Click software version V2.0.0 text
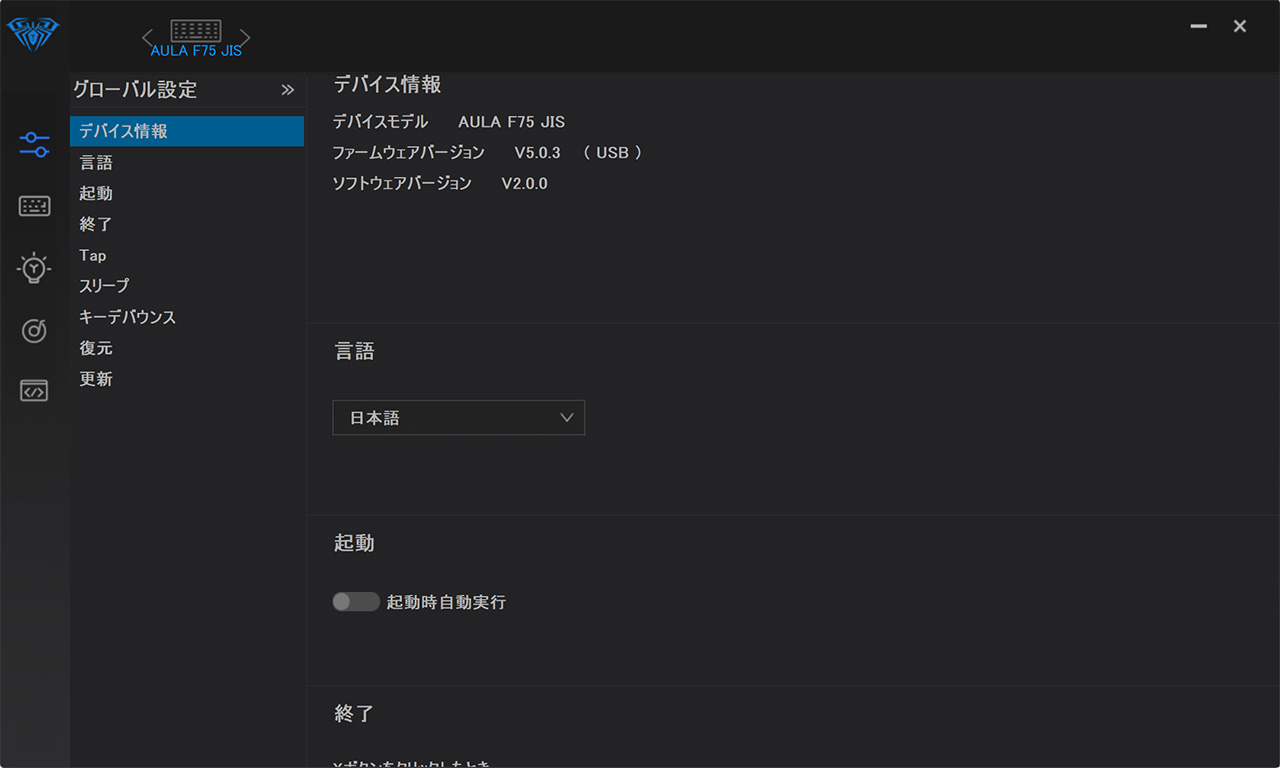 point(525,184)
